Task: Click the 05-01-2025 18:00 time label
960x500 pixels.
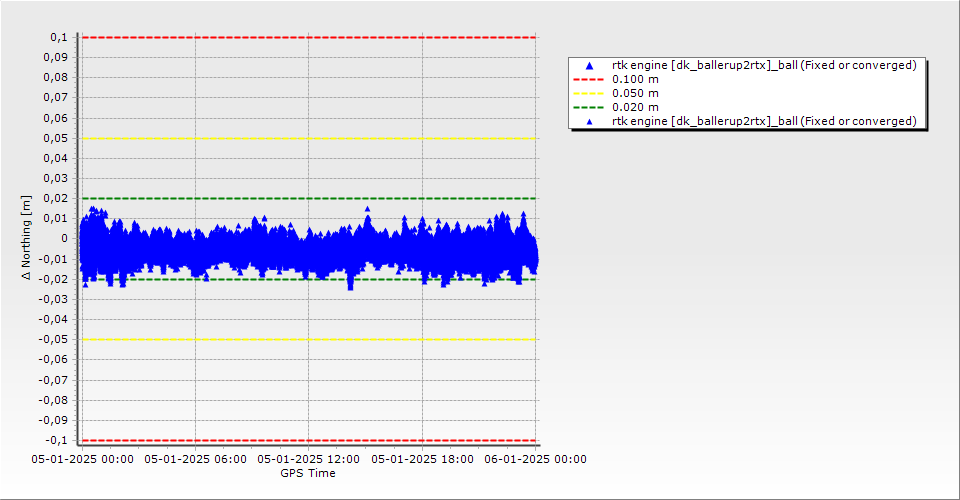Action: [422, 459]
